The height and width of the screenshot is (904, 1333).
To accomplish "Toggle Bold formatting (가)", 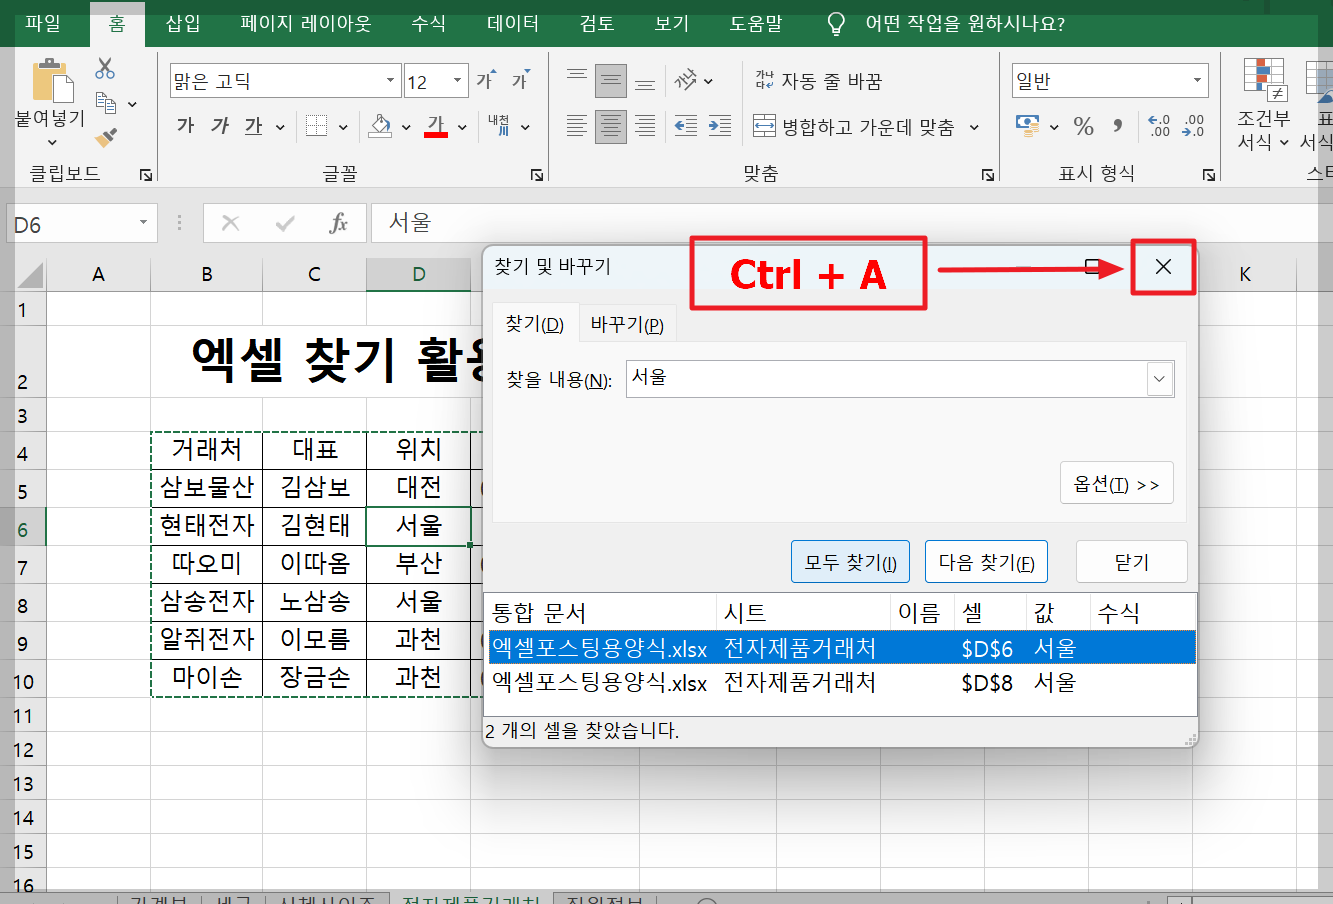I will click(185, 126).
